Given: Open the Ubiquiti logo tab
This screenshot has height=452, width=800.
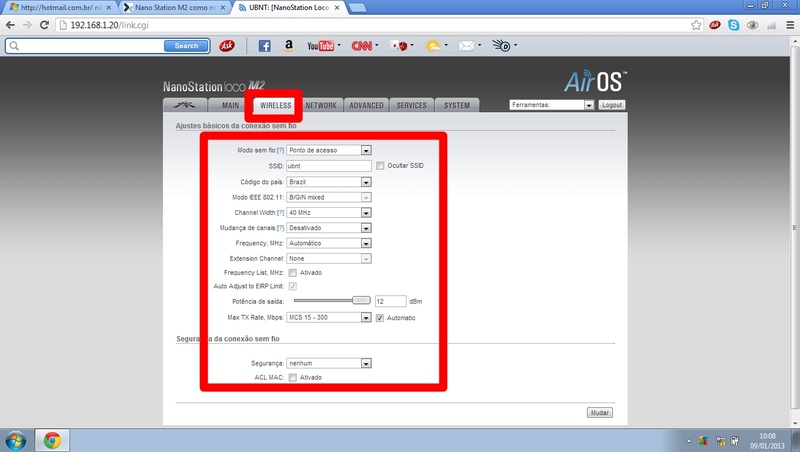Looking at the screenshot, I should coord(185,105).
